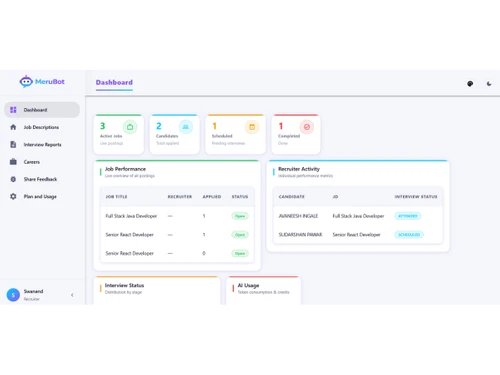Select candidate SUDARSHAN PAWAR

pos(300,235)
